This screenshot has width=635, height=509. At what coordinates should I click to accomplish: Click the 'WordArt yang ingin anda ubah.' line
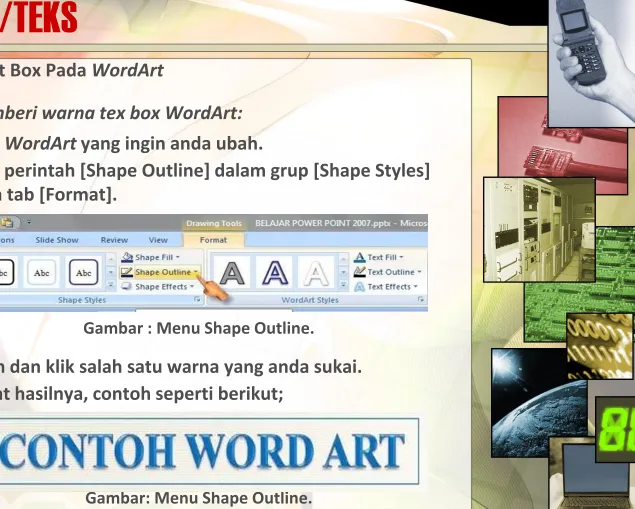134,143
